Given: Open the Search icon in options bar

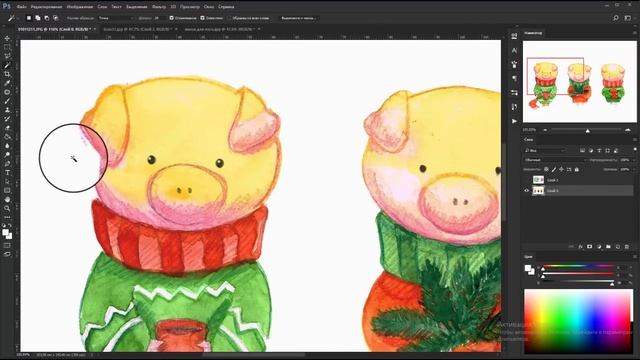Looking at the screenshot, I should [616, 18].
